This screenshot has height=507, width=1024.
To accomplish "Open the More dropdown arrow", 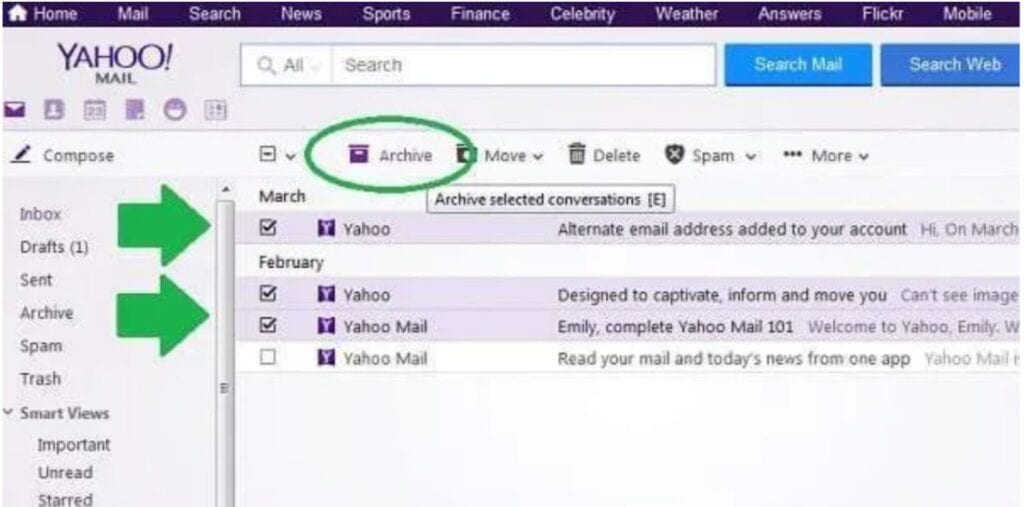I will click(864, 157).
